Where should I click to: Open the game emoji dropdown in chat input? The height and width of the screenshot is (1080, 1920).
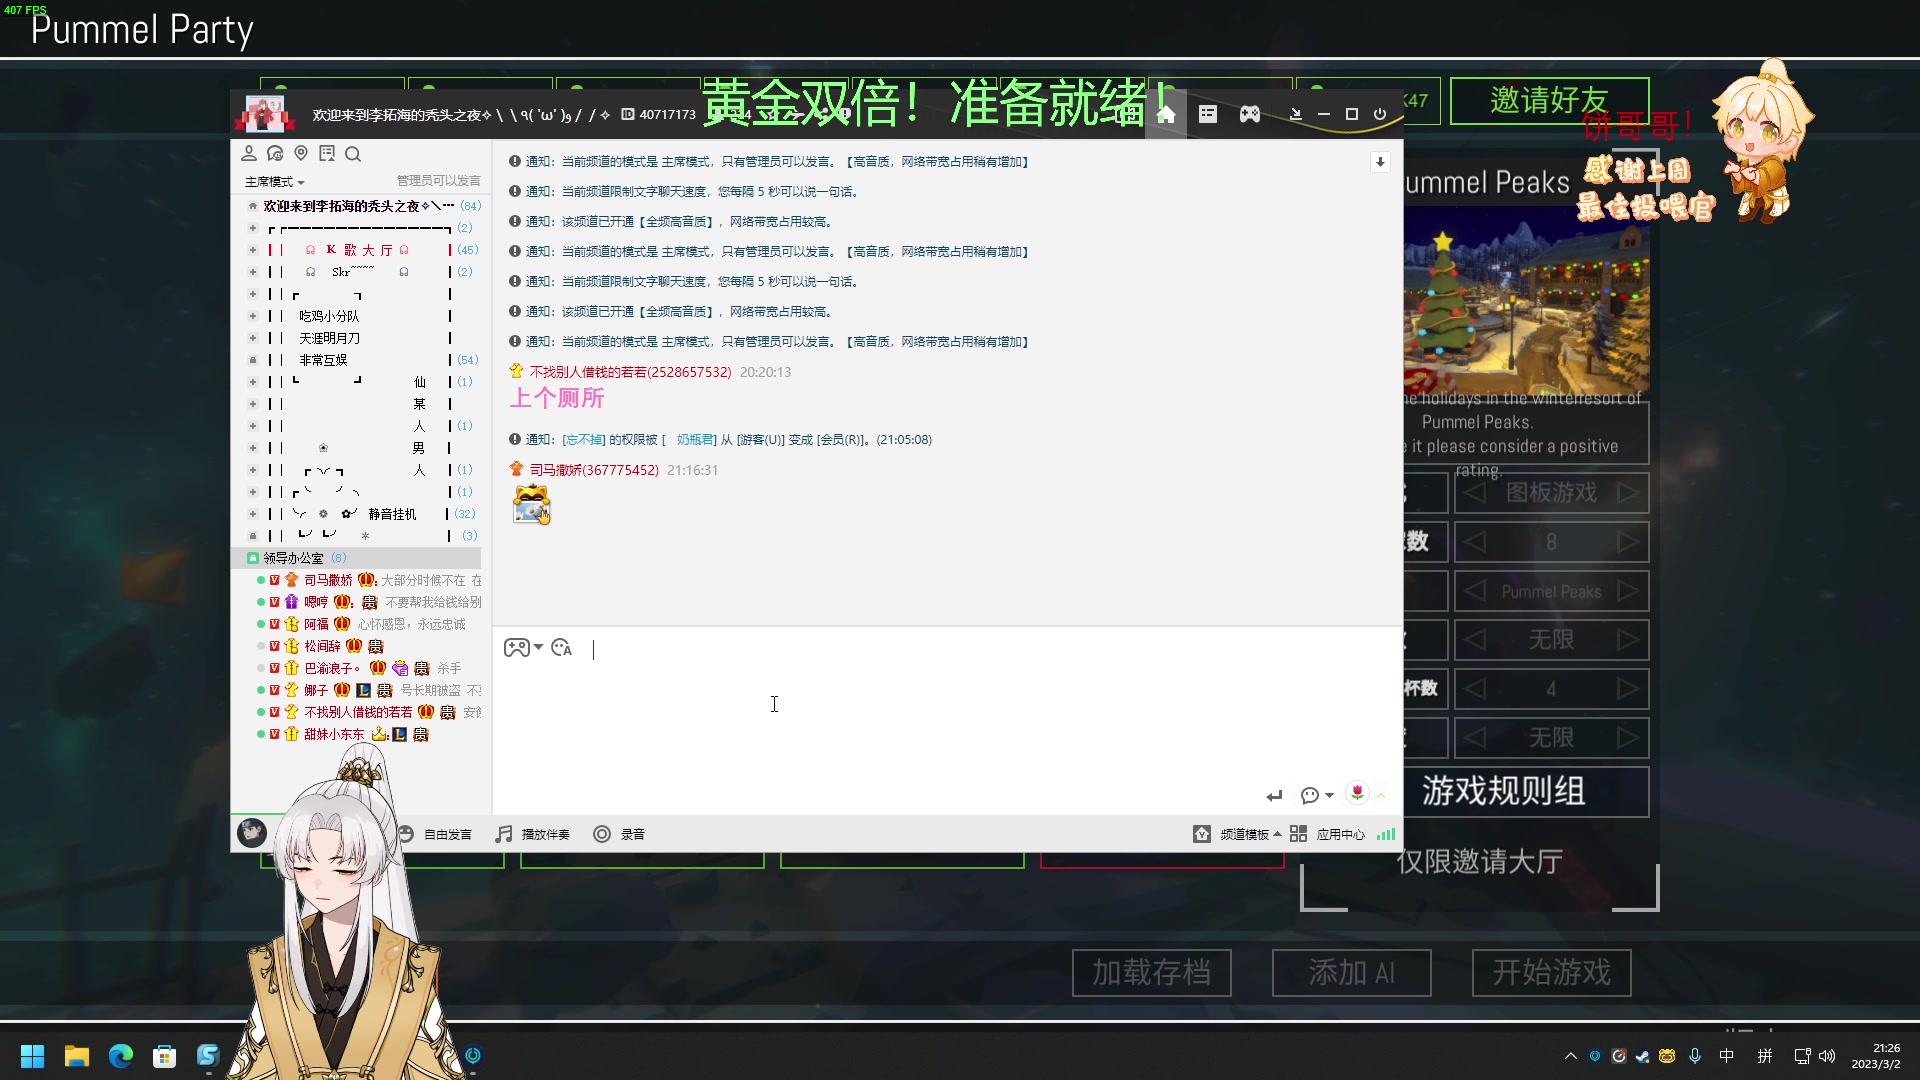coord(524,648)
